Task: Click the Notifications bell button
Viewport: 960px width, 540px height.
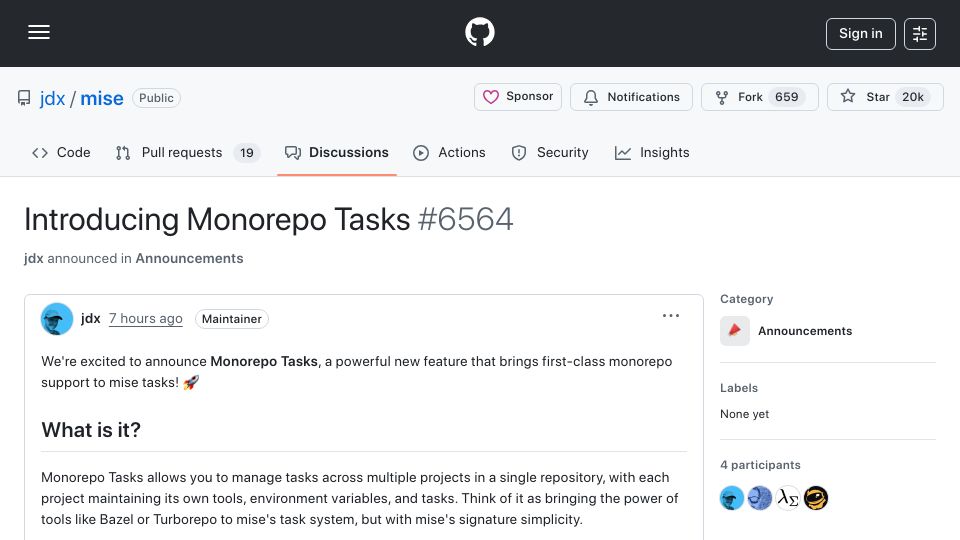Action: click(x=631, y=97)
